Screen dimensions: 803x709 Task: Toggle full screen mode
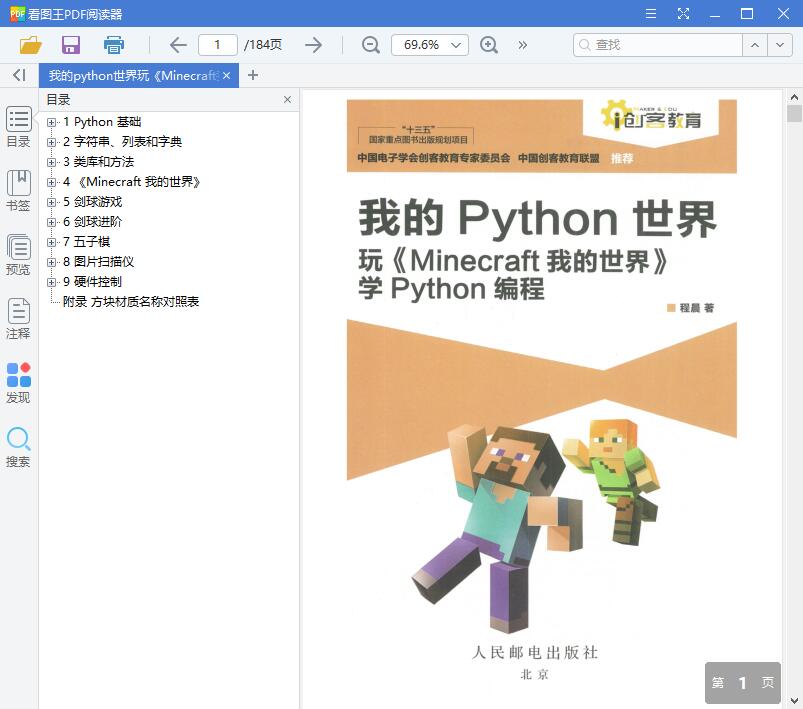[684, 13]
